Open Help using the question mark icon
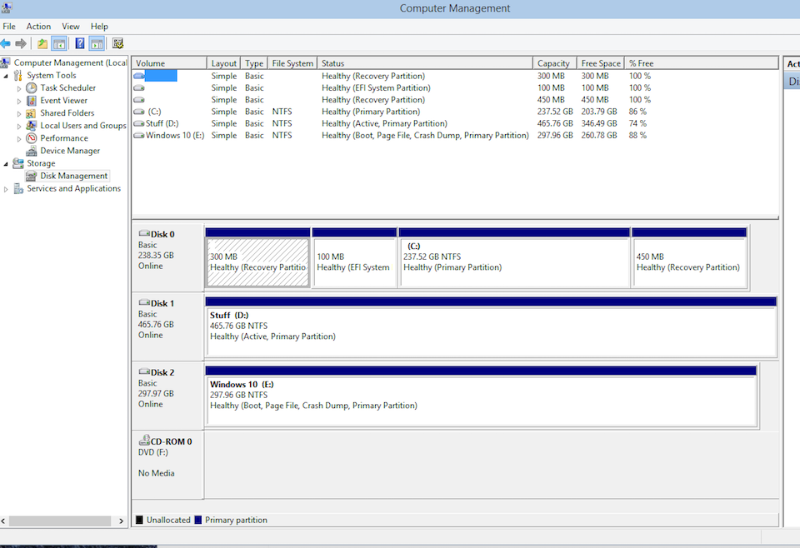 (x=78, y=43)
